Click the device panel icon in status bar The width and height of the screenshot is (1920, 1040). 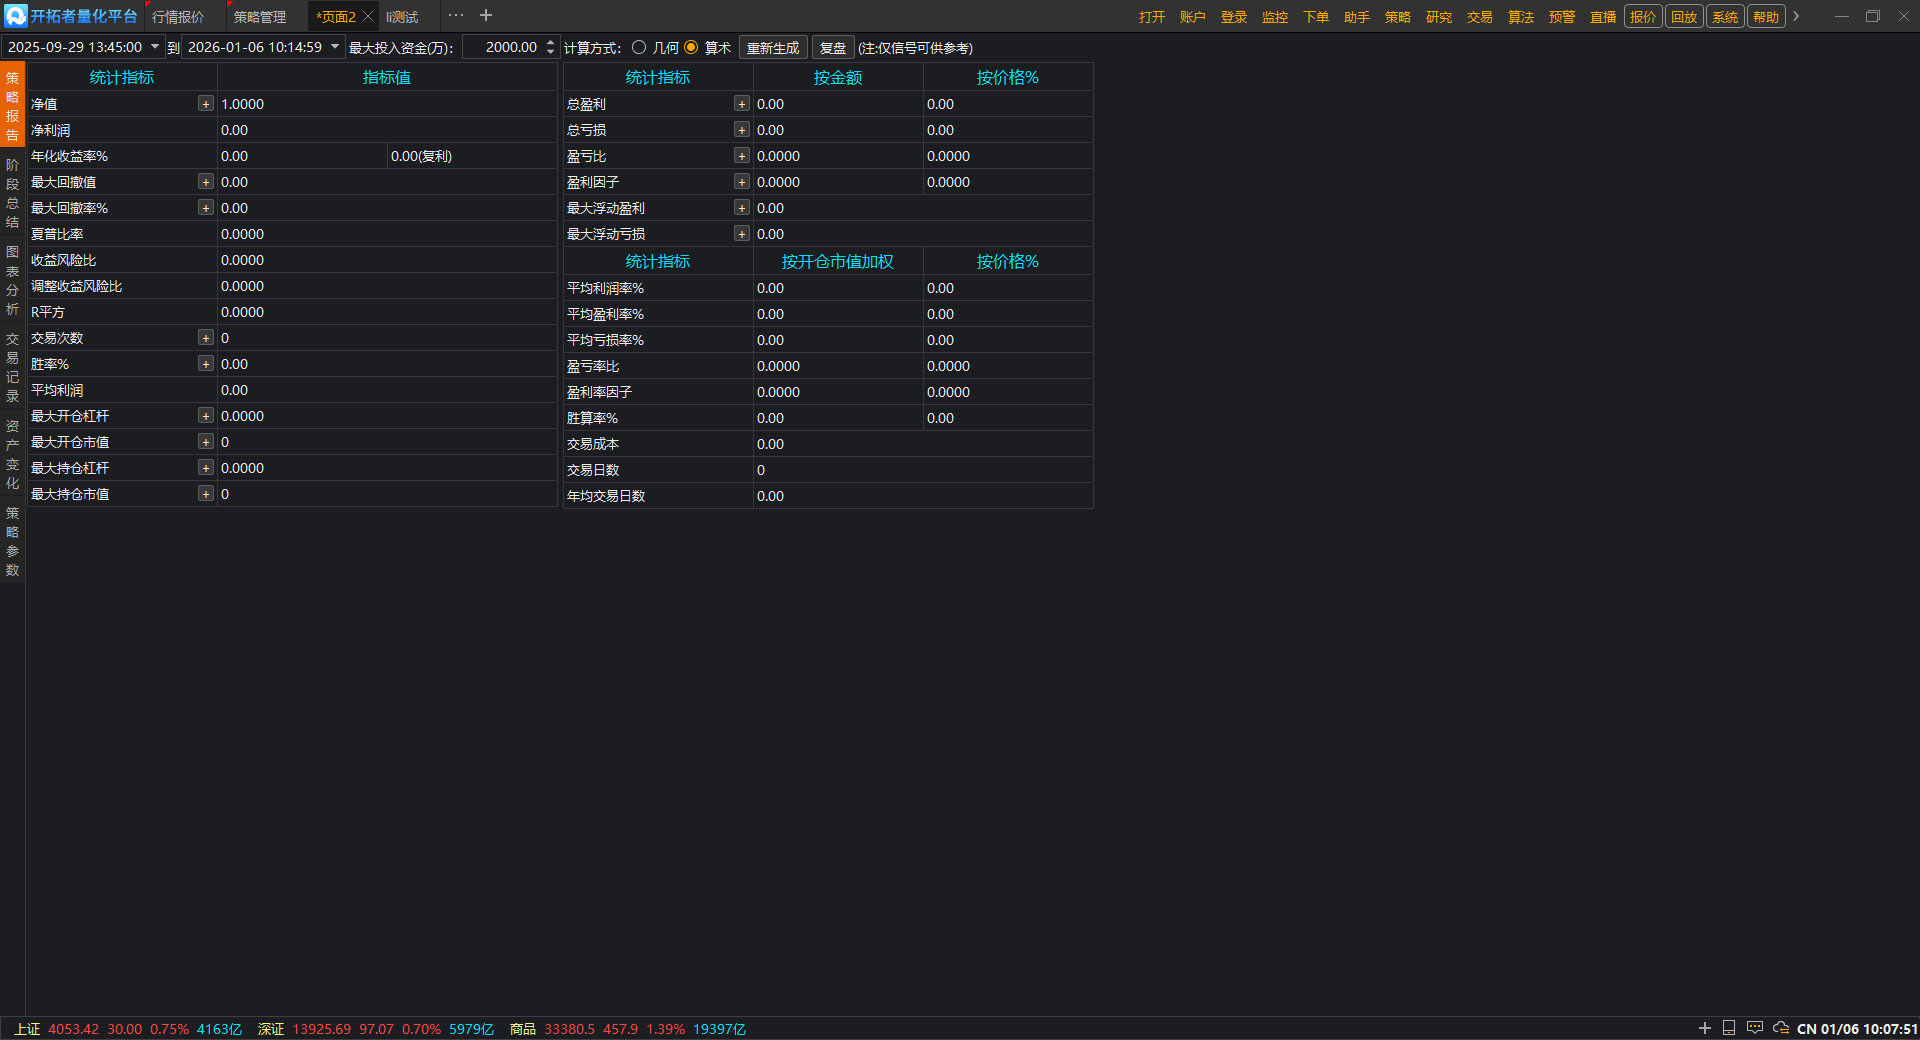click(x=1729, y=1028)
